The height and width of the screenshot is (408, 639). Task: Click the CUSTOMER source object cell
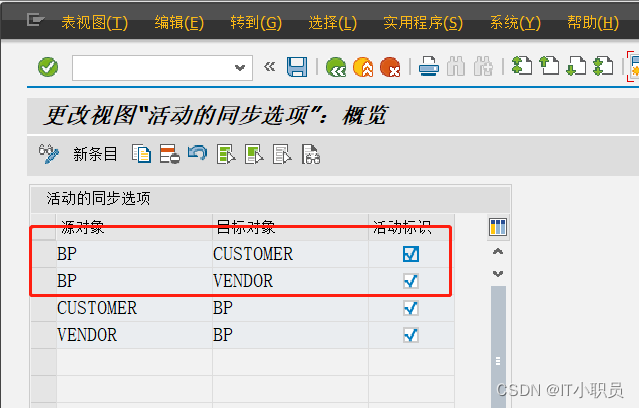pyautogui.click(x=134, y=308)
